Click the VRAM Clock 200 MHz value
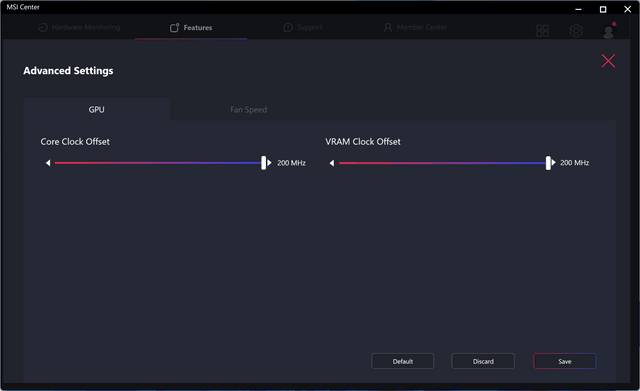The width and height of the screenshot is (640, 391). pos(574,162)
